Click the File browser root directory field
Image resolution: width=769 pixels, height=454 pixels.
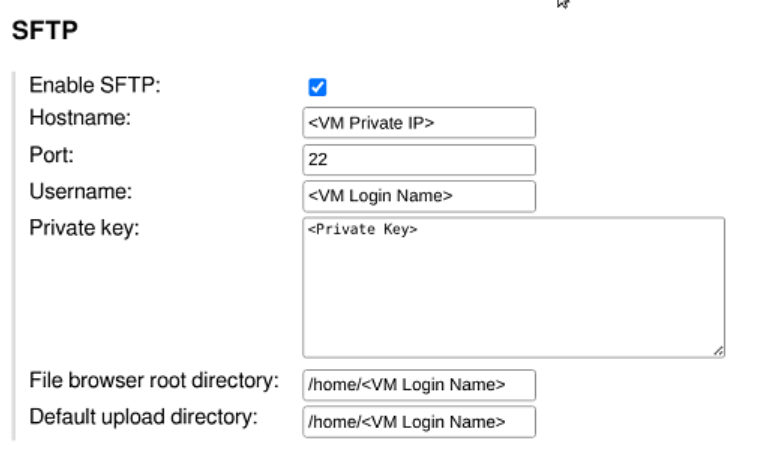(419, 384)
